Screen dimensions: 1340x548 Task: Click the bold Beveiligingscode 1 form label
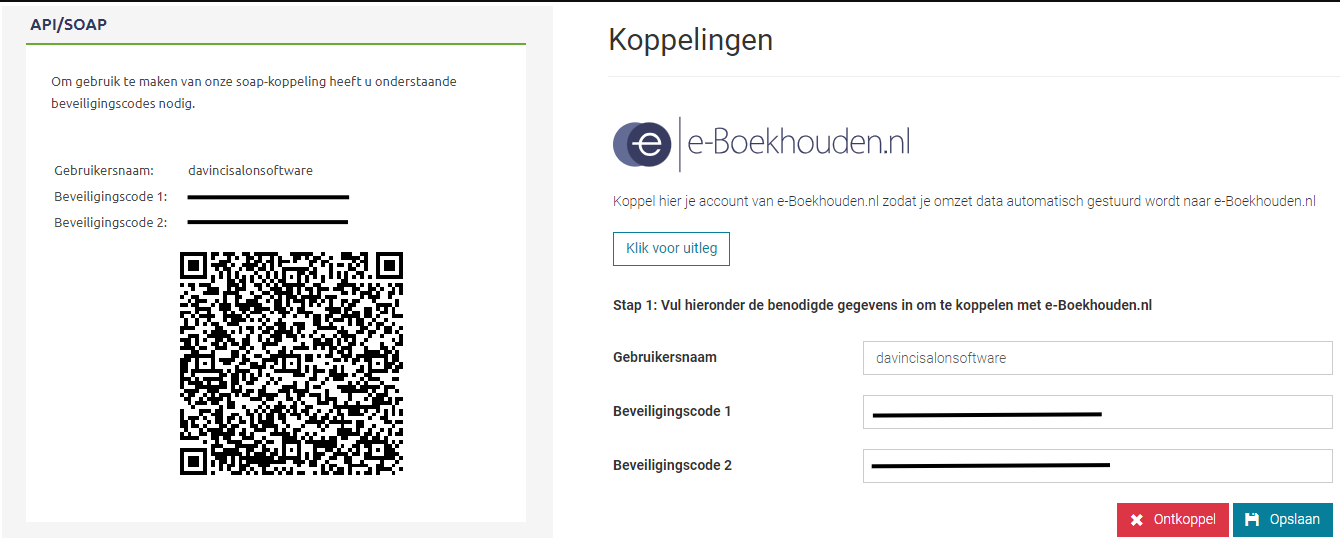tap(672, 411)
